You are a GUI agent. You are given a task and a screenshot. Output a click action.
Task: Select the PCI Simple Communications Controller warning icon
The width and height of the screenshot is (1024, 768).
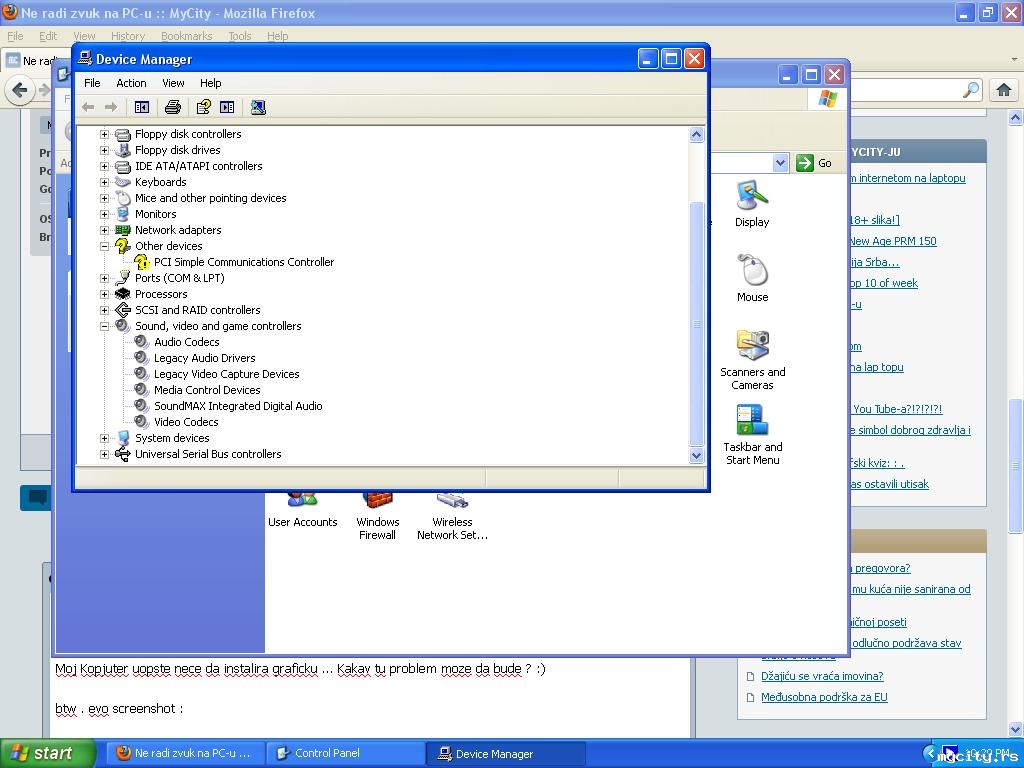[142, 262]
